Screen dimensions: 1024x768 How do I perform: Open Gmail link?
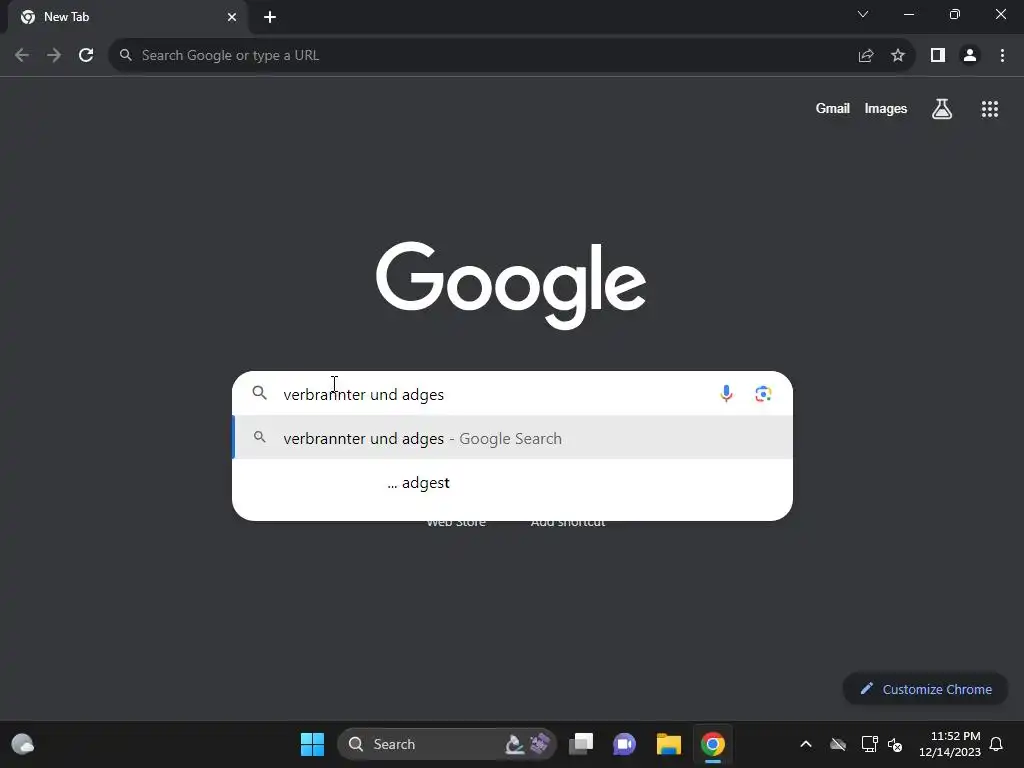(x=833, y=108)
